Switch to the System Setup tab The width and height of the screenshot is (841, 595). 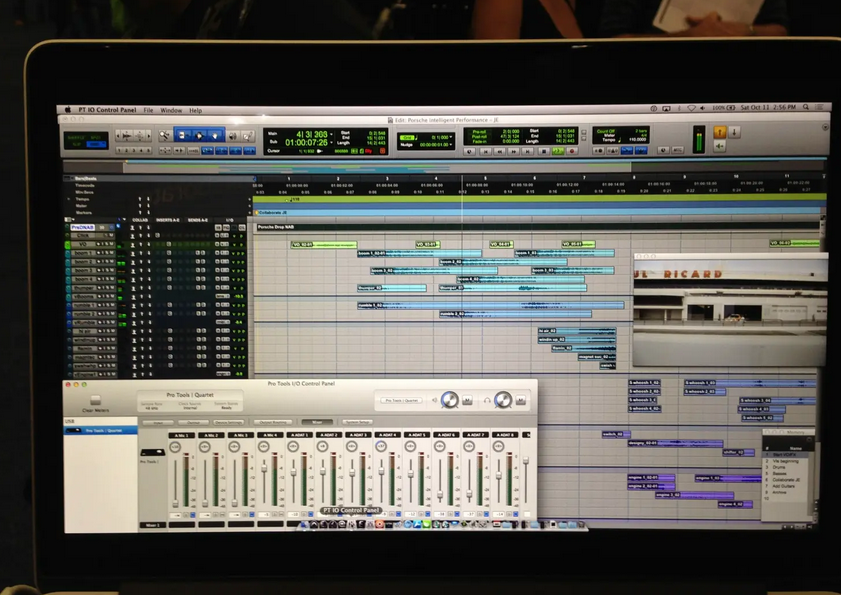tap(357, 422)
